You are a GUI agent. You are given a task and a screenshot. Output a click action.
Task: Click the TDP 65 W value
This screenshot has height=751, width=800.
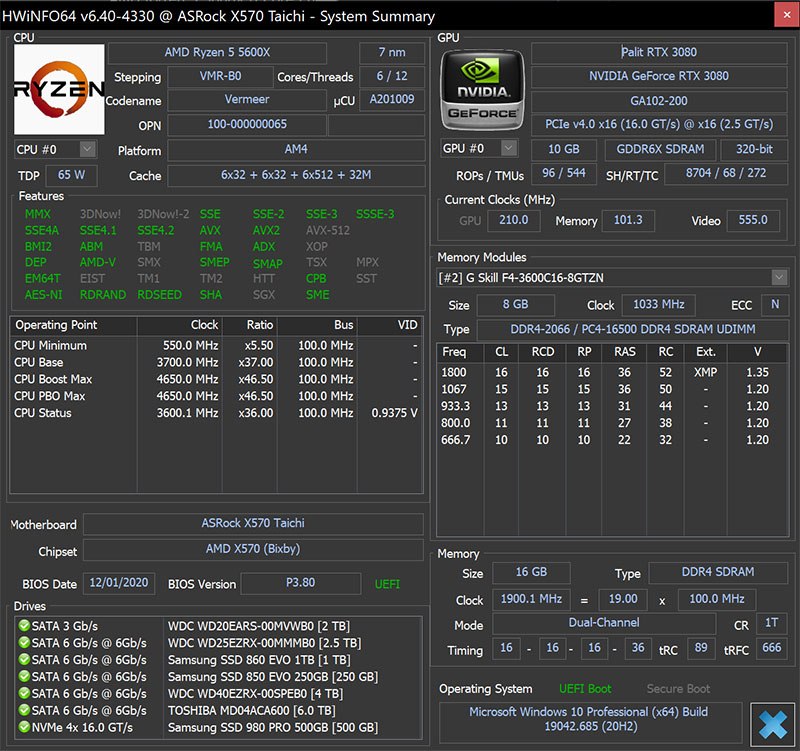click(71, 176)
